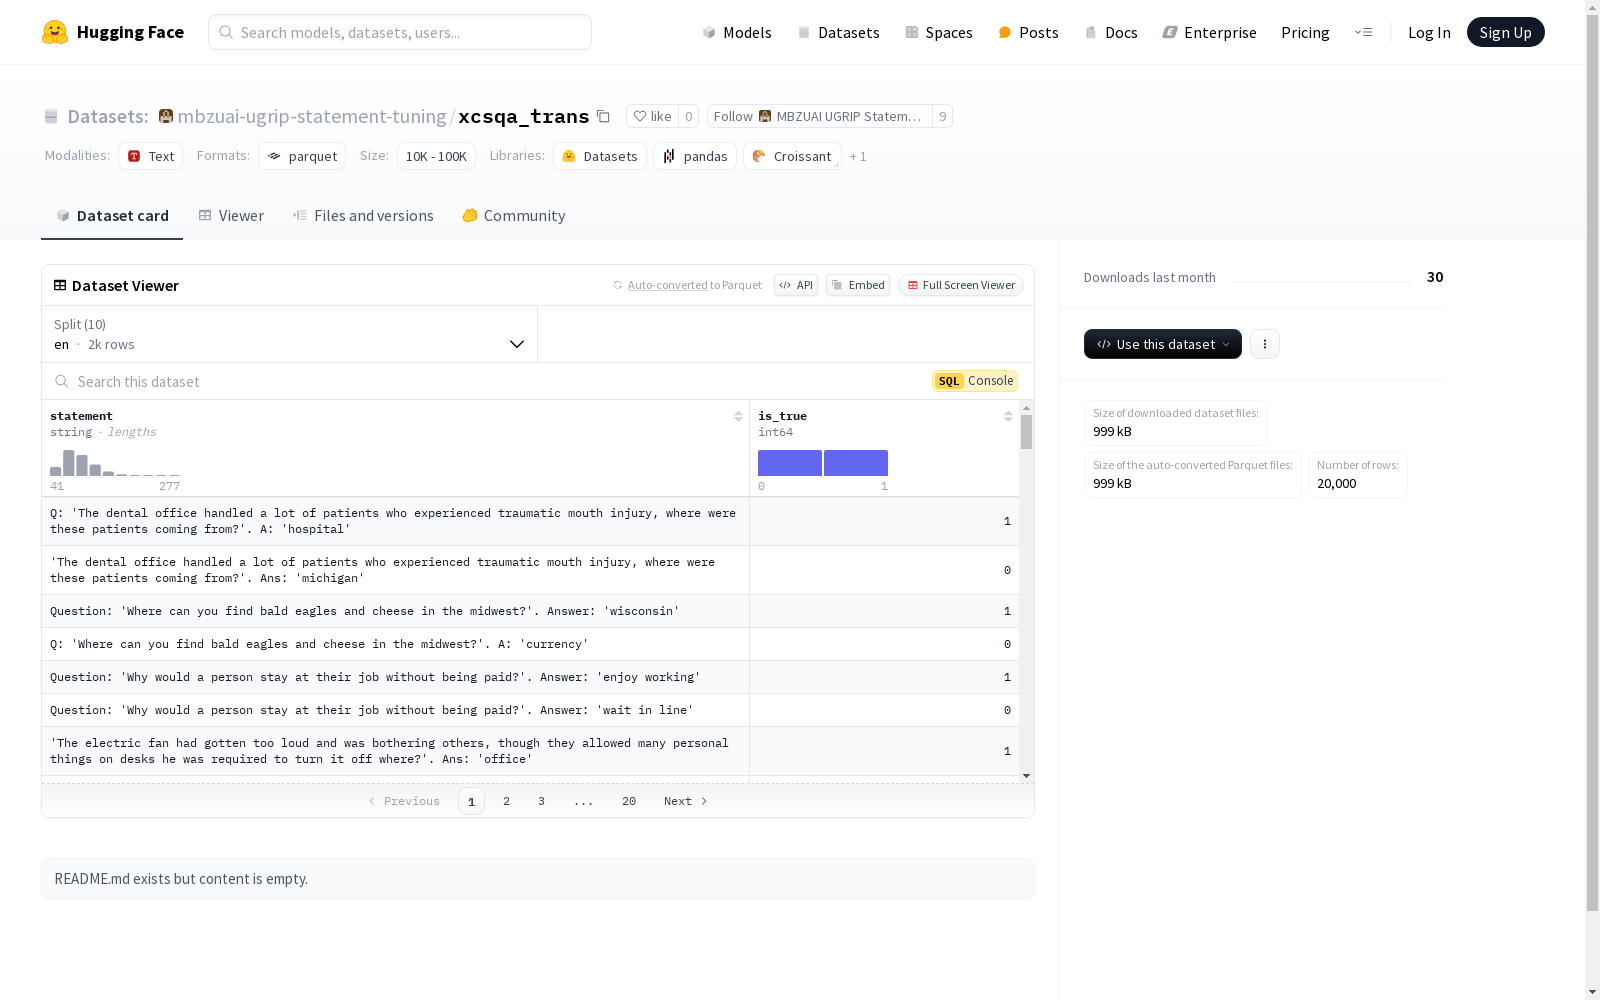Open the navigation overflow menu icon
The width and height of the screenshot is (1600, 1000).
click(x=1363, y=32)
